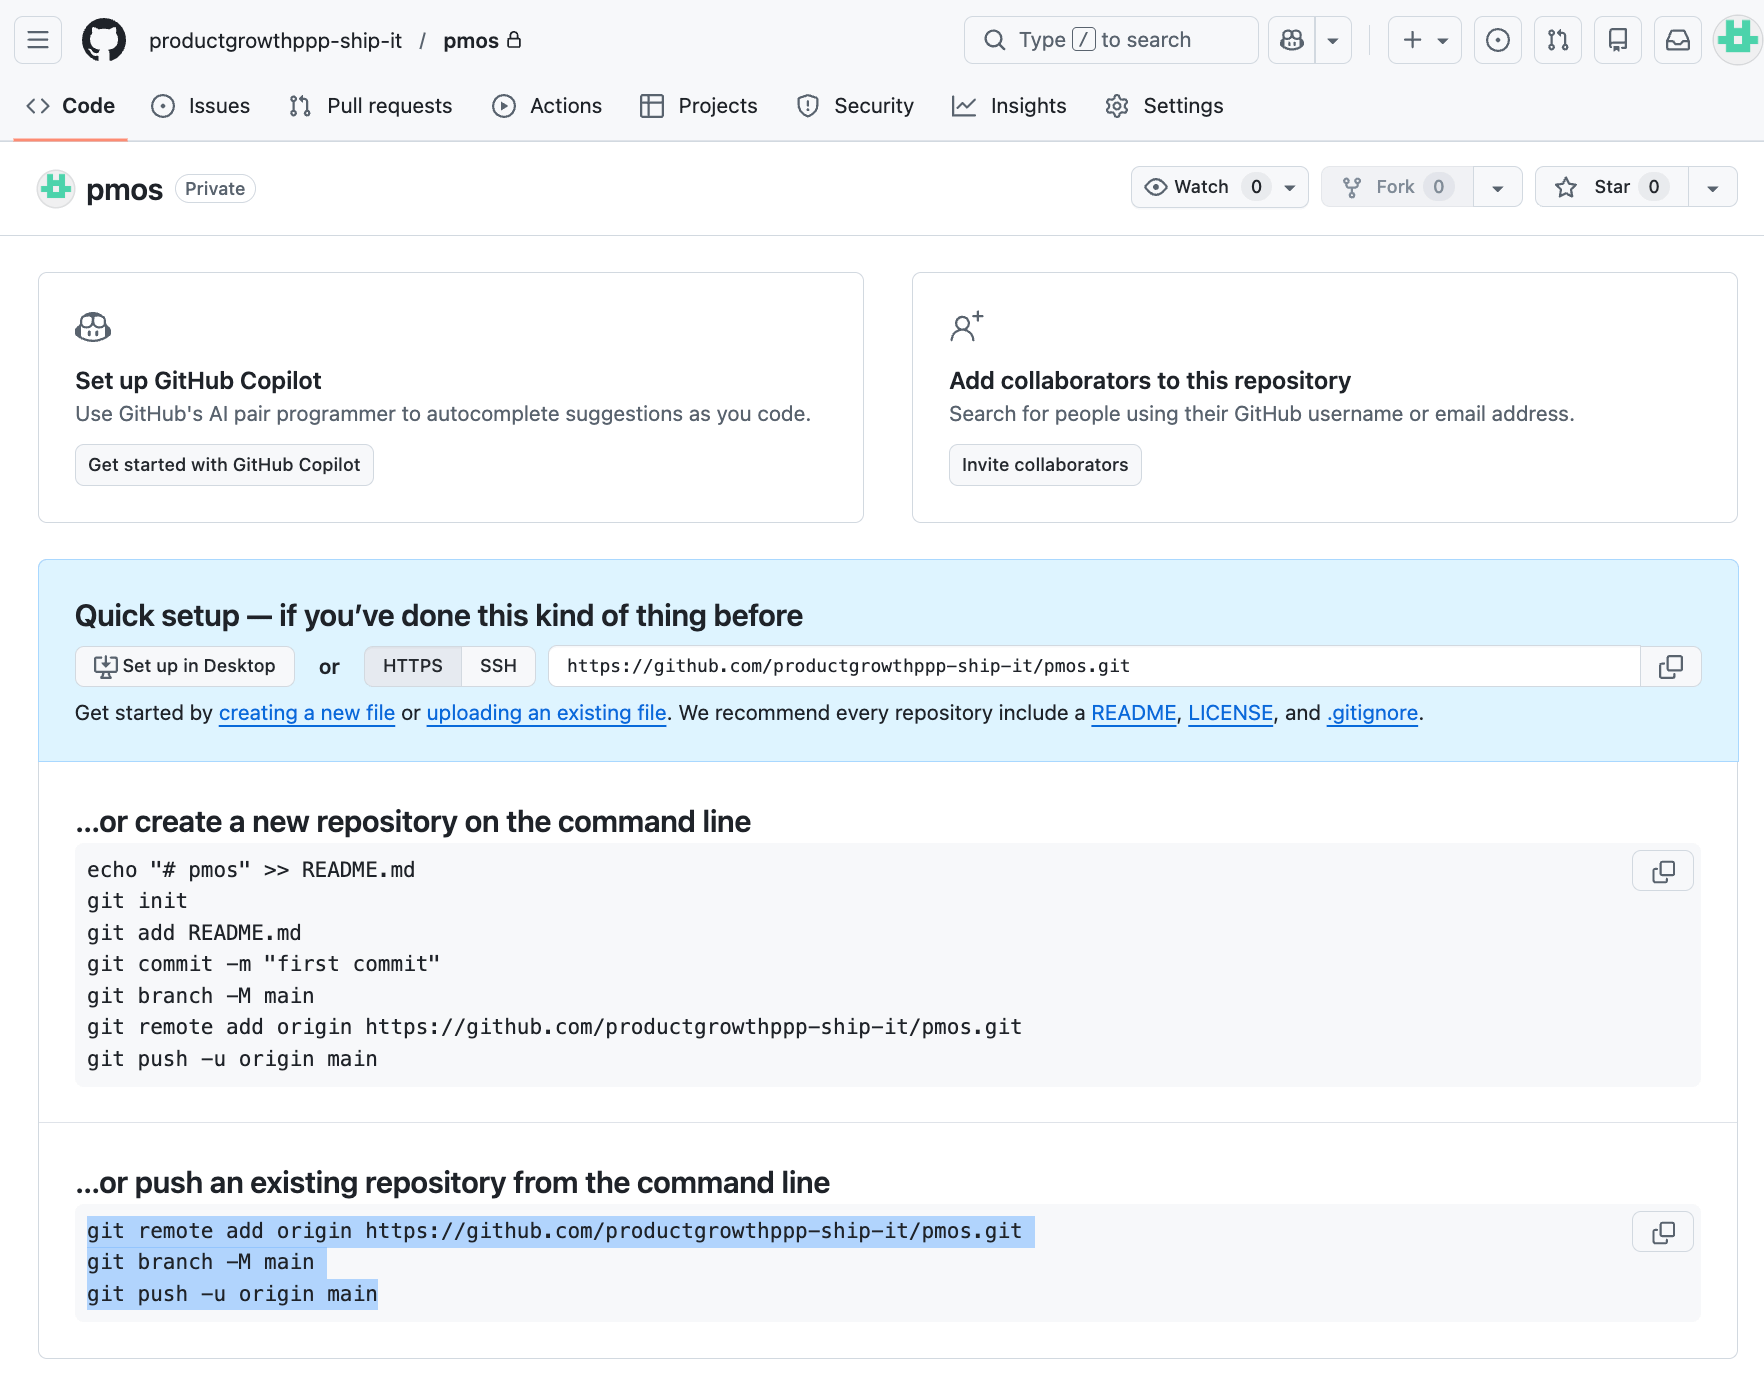1764x1374 pixels.
Task: Switch to the Issues tab
Action: point(201,106)
